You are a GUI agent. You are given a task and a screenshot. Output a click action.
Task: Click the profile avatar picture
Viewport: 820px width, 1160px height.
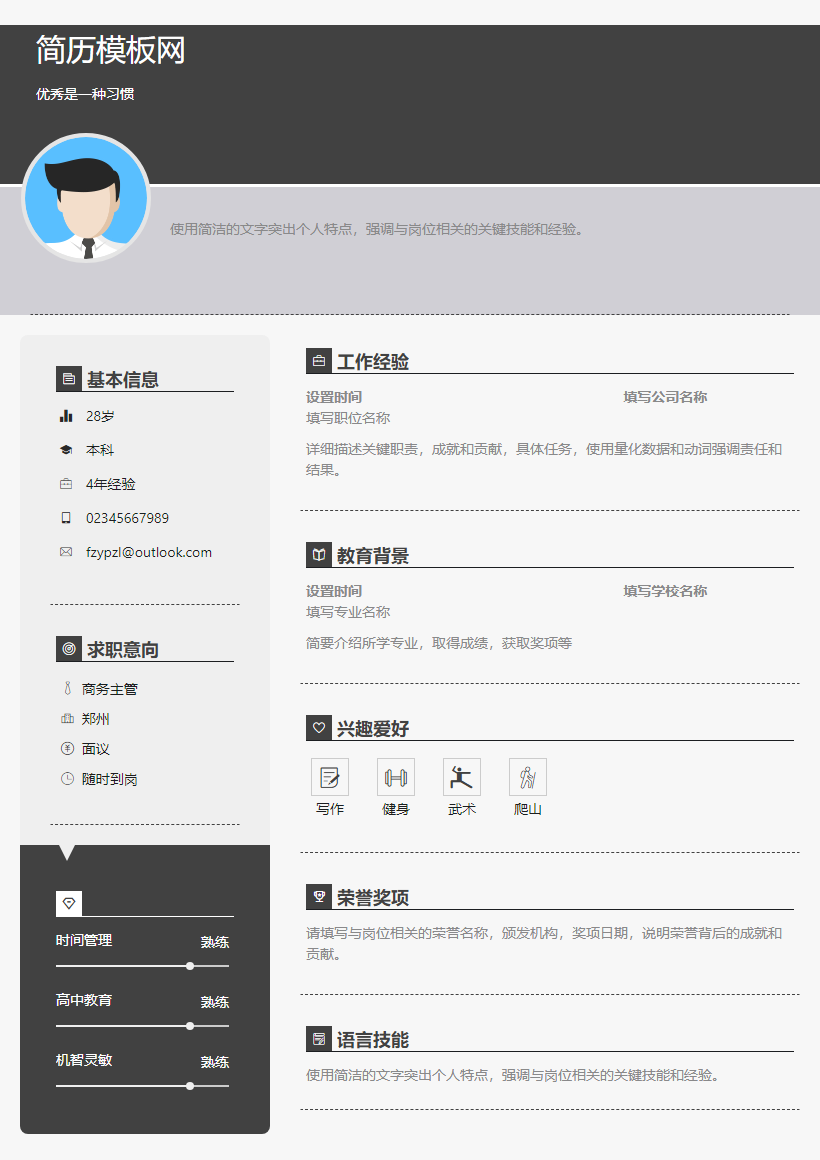[x=86, y=198]
